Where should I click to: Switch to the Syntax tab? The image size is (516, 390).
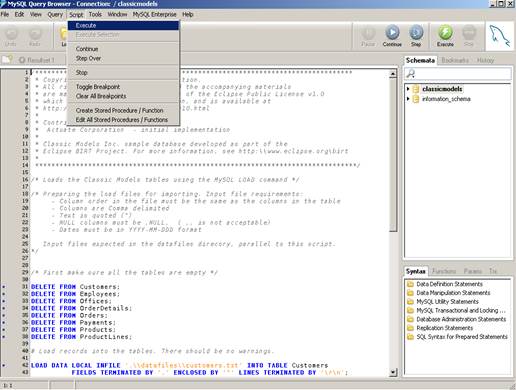click(416, 271)
